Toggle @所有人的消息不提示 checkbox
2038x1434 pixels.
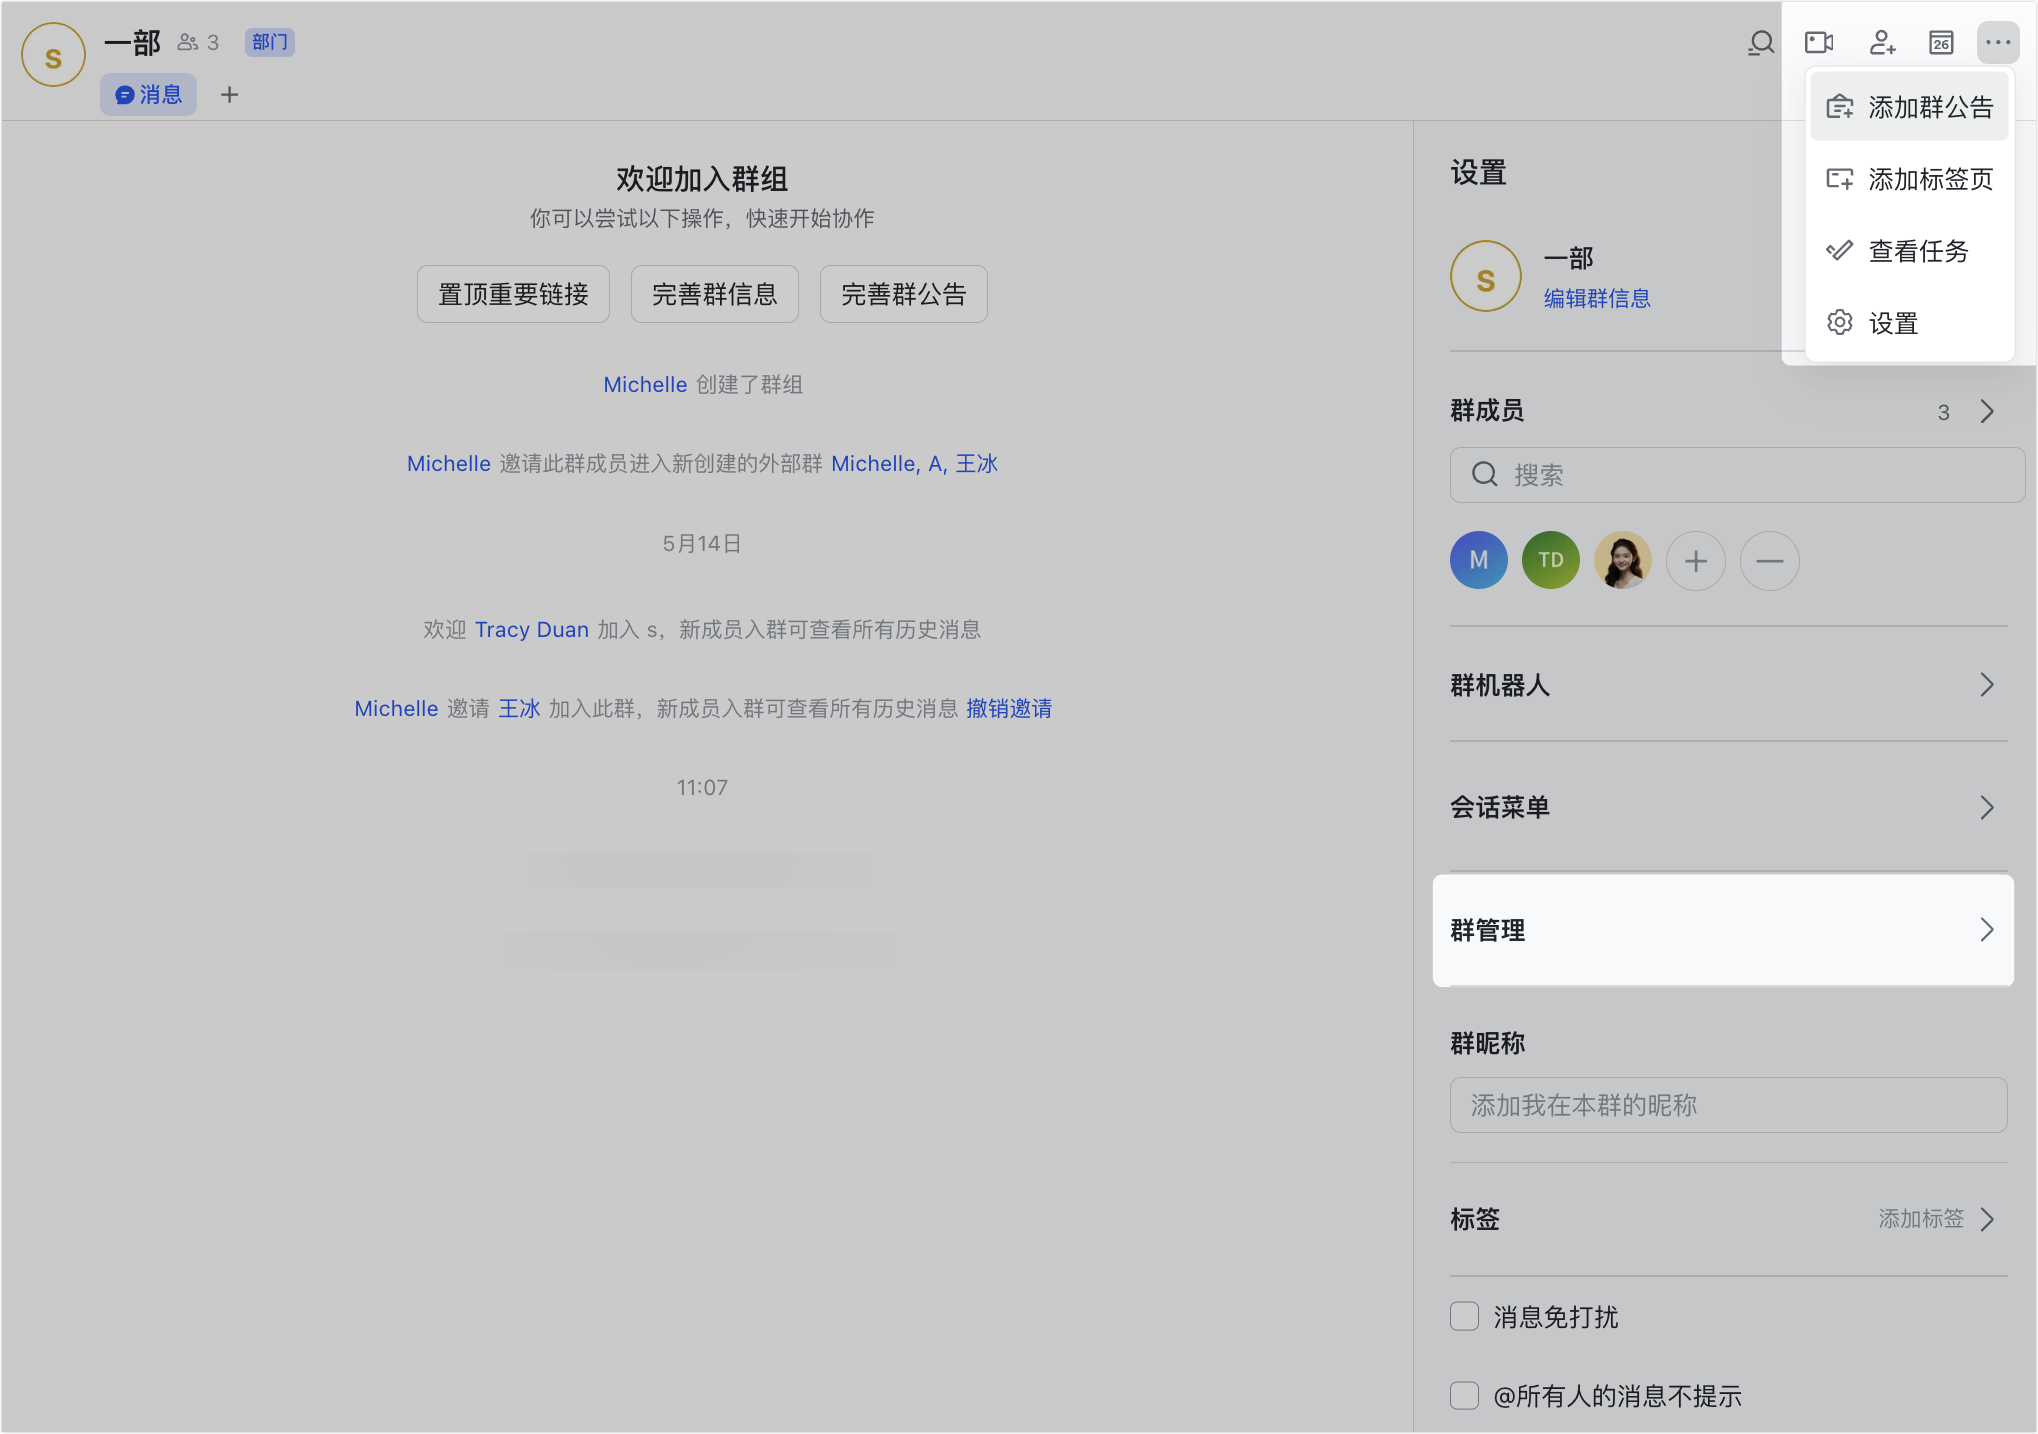(1465, 1395)
